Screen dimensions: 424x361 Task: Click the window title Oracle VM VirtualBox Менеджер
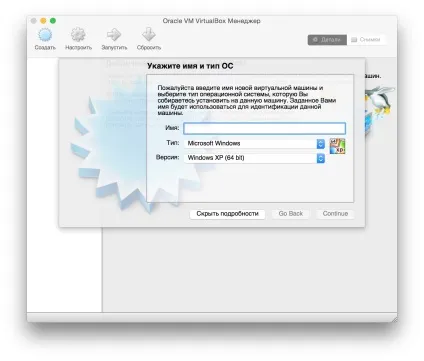click(211, 21)
